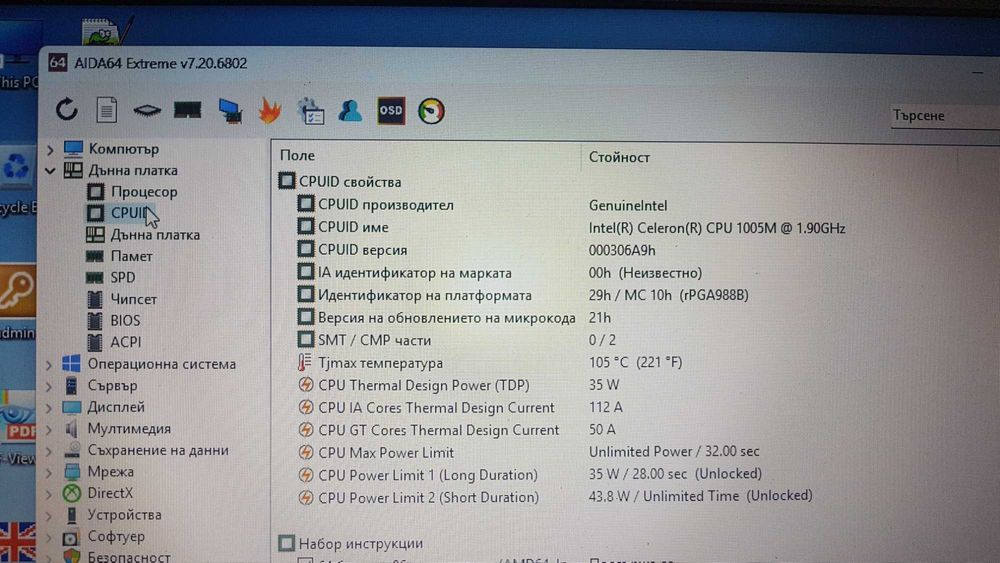This screenshot has height=563, width=1000.
Task: Open the Preferences checklist icon
Action: point(311,111)
